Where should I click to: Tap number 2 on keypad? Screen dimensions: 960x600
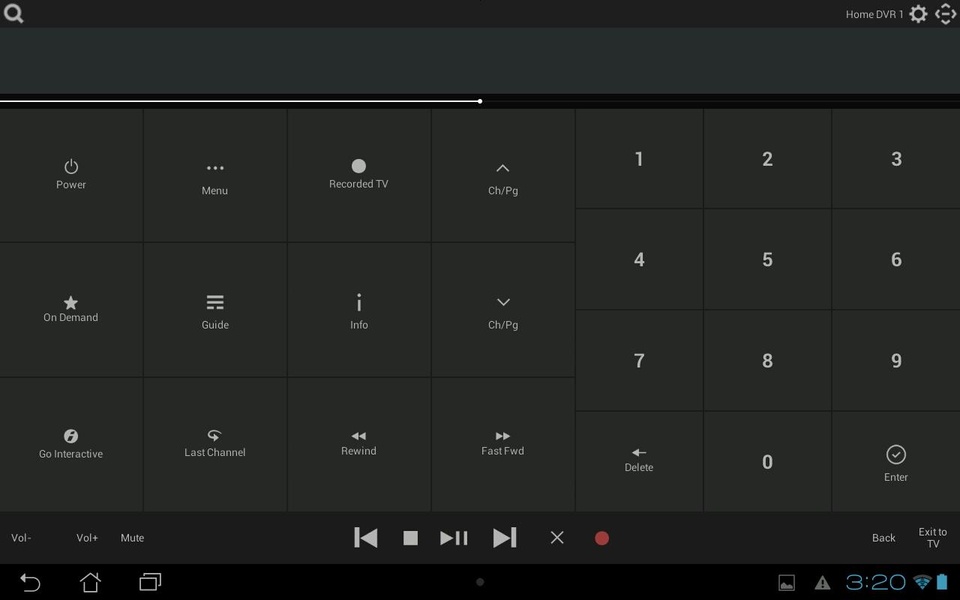click(x=767, y=159)
